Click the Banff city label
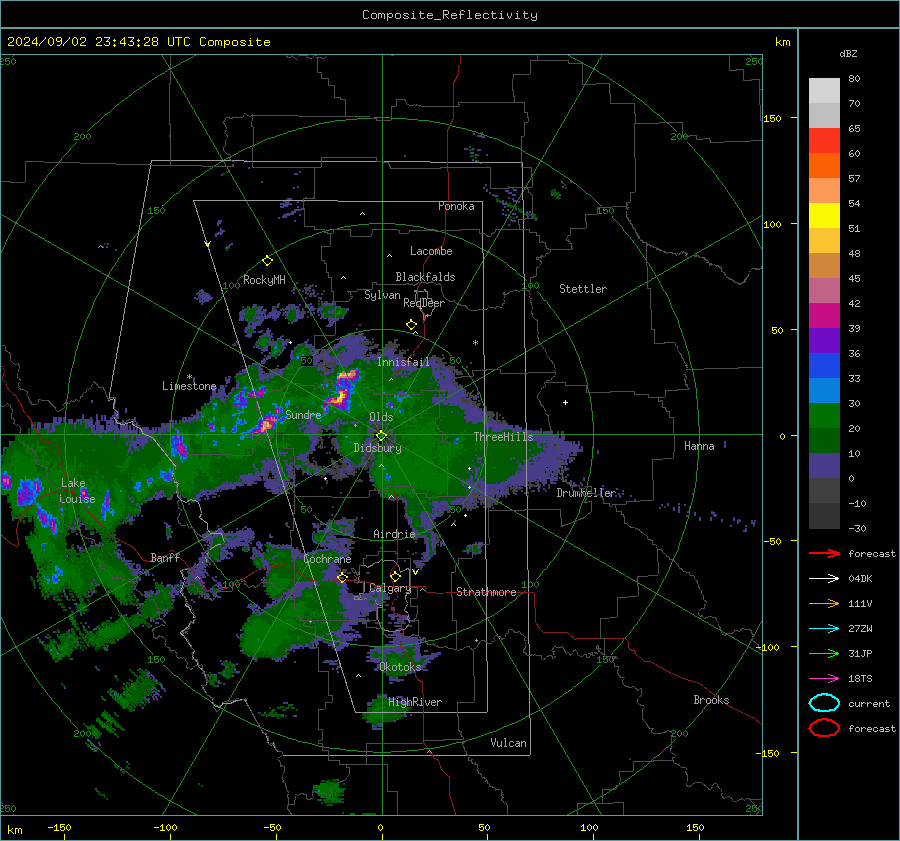 [x=165, y=557]
